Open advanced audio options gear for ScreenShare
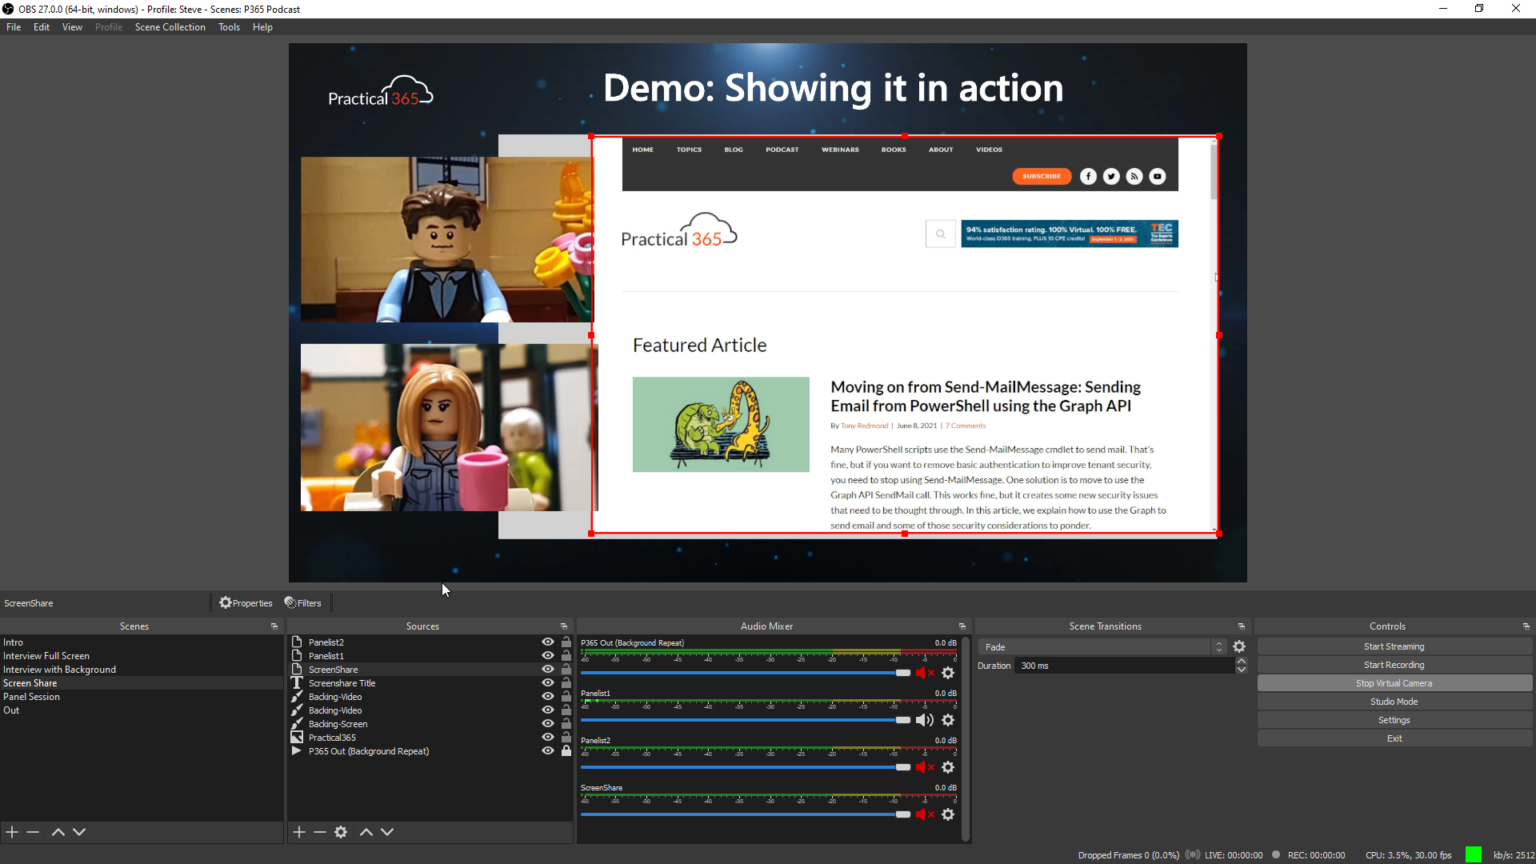This screenshot has height=864, width=1536. [948, 814]
